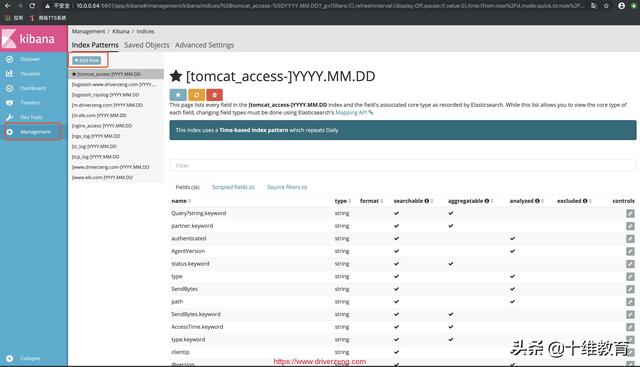Show info for analyzed column
The width and height of the screenshot is (640, 367).
pos(537,201)
